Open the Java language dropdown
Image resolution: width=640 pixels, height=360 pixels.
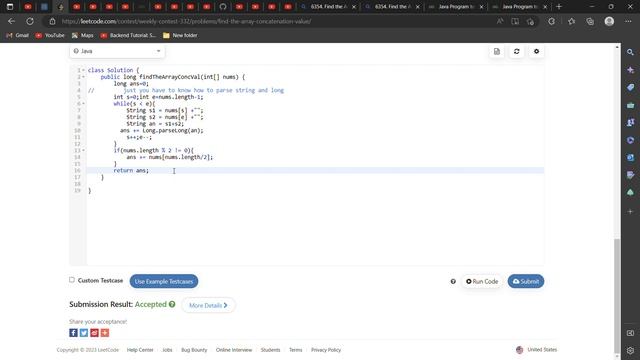point(117,51)
